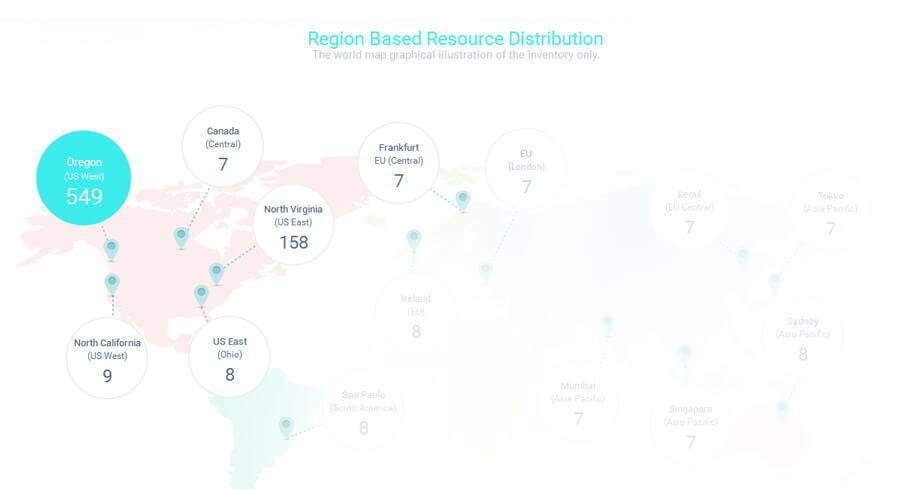Click the map pin linked to Sao Paulo

pyautogui.click(x=286, y=428)
